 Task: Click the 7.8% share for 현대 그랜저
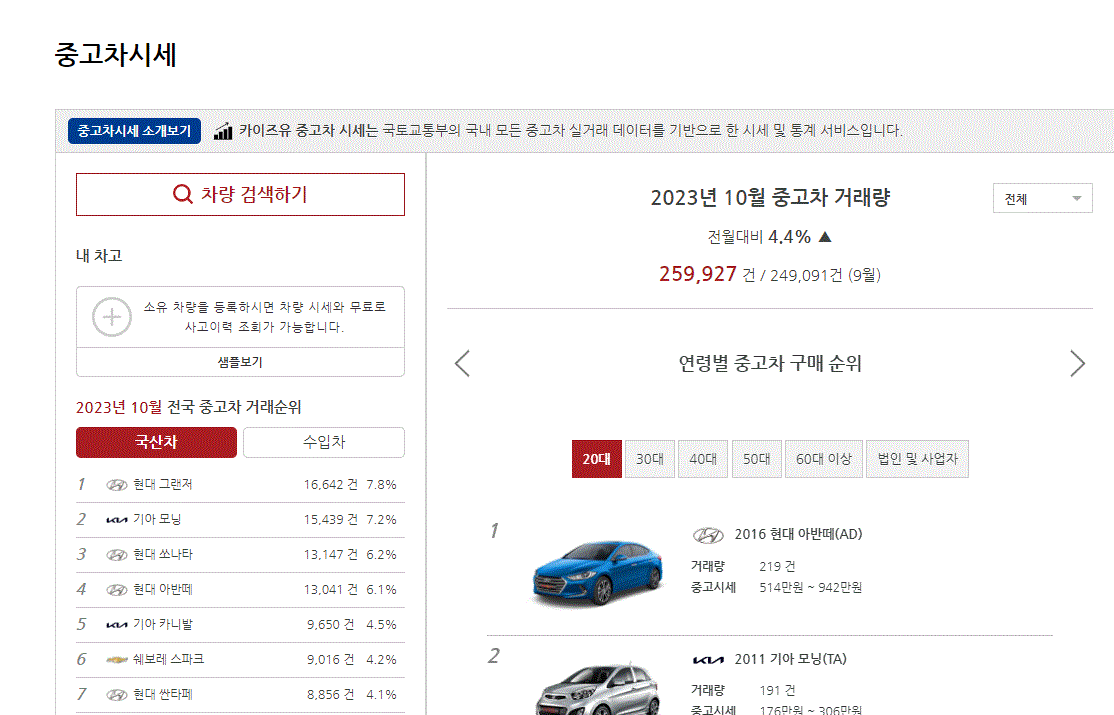pos(382,485)
